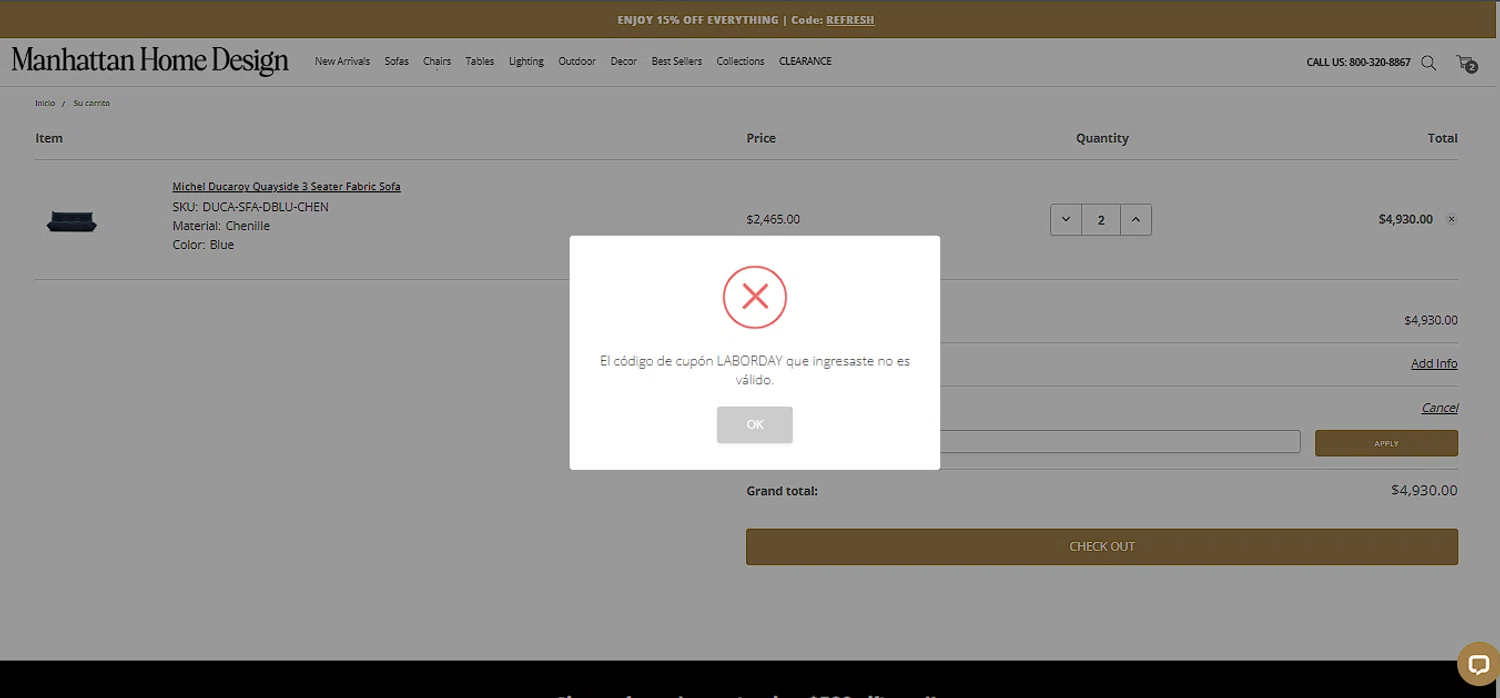Increase sofa quantity with up chevron
Image resolution: width=1500 pixels, height=698 pixels.
1136,220
